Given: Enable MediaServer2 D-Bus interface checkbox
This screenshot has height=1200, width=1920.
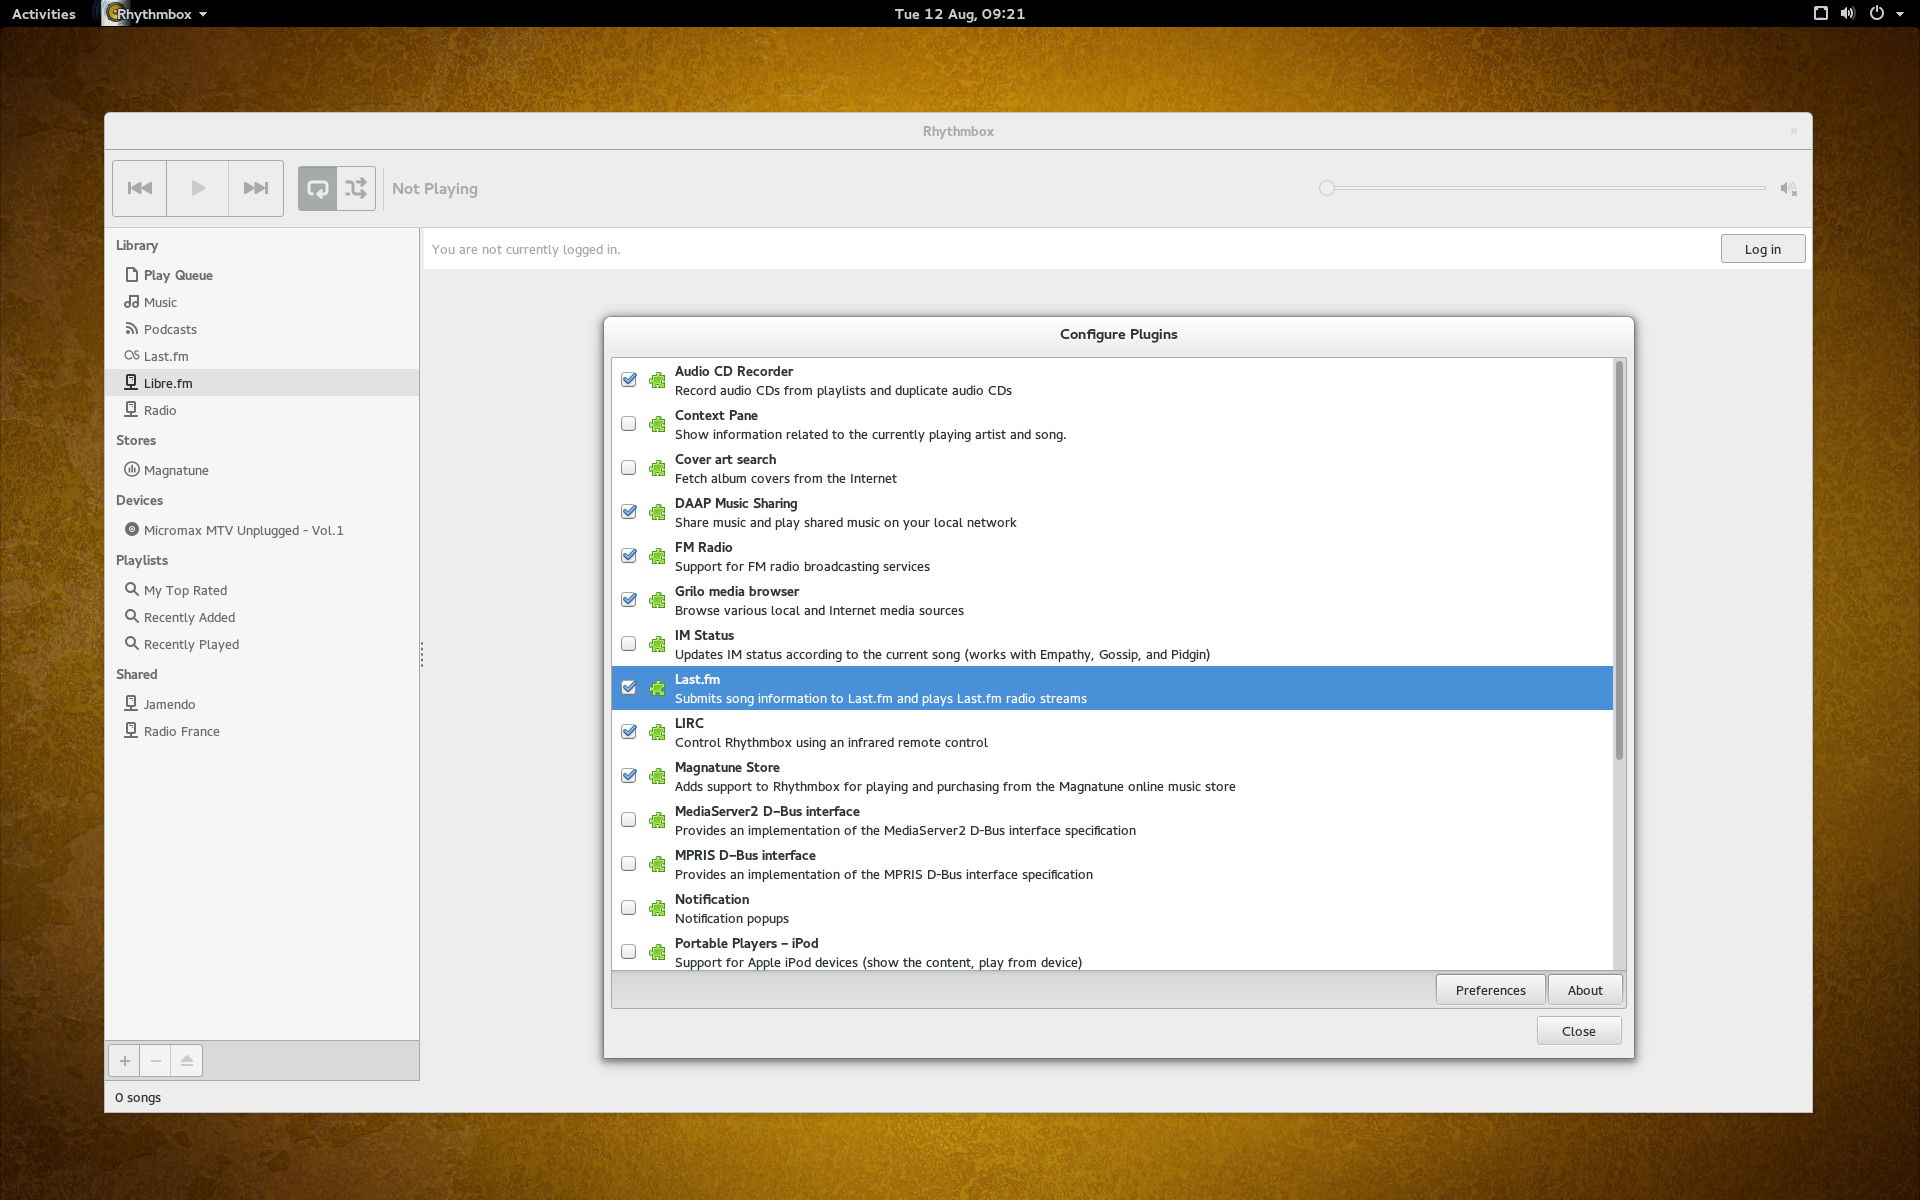Looking at the screenshot, I should click(629, 820).
